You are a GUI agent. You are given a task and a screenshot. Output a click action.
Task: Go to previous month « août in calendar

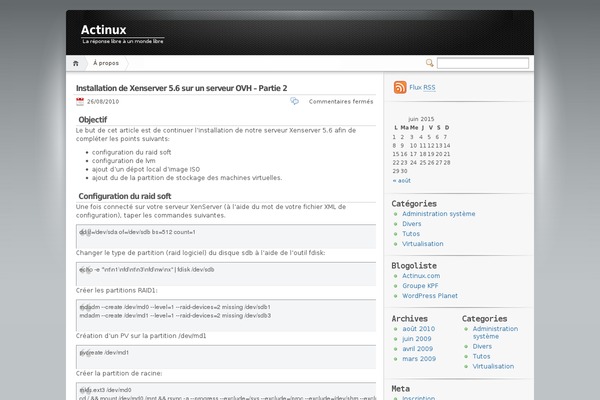[x=402, y=180]
